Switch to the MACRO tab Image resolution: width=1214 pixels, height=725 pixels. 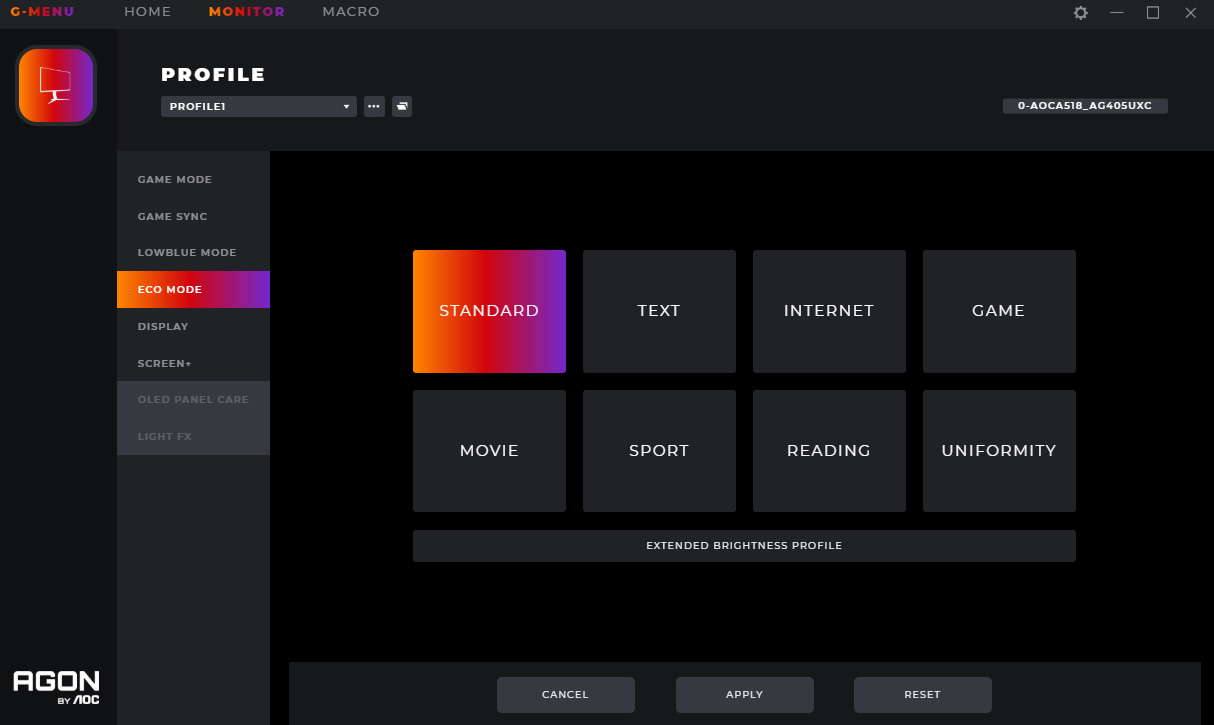[351, 12]
